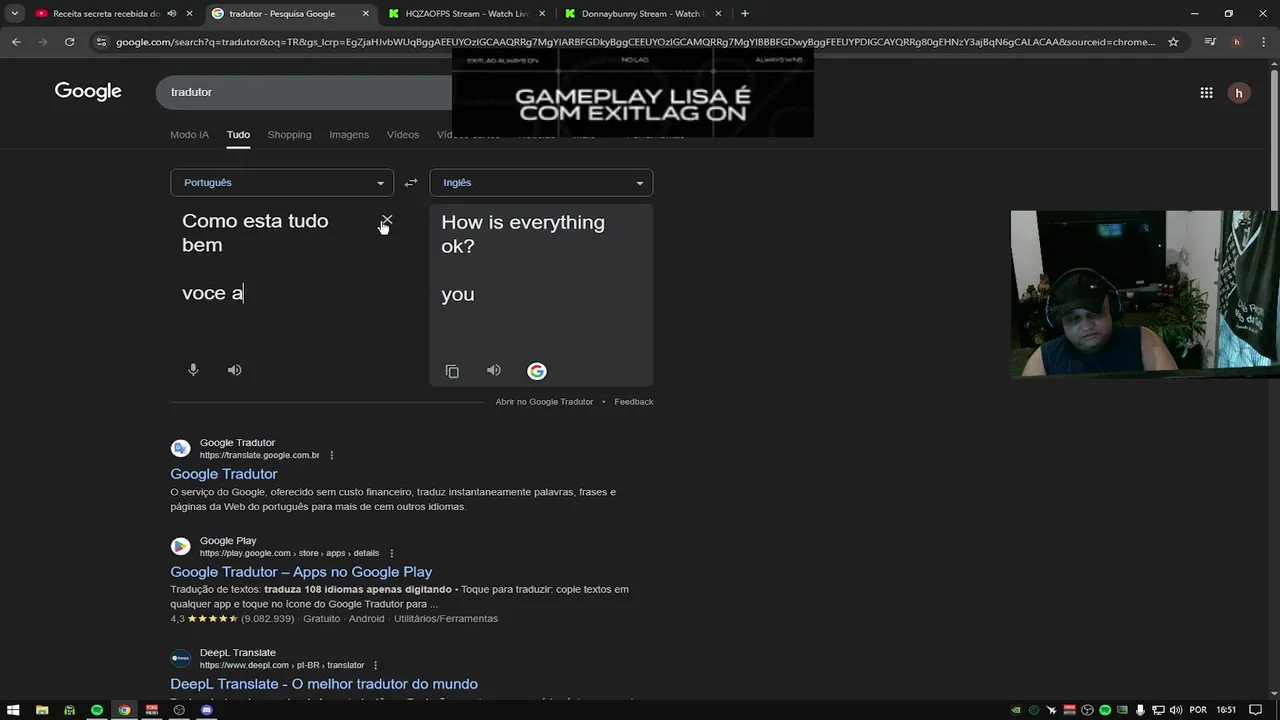
Task: Listen to the English translation
Action: pyautogui.click(x=493, y=370)
